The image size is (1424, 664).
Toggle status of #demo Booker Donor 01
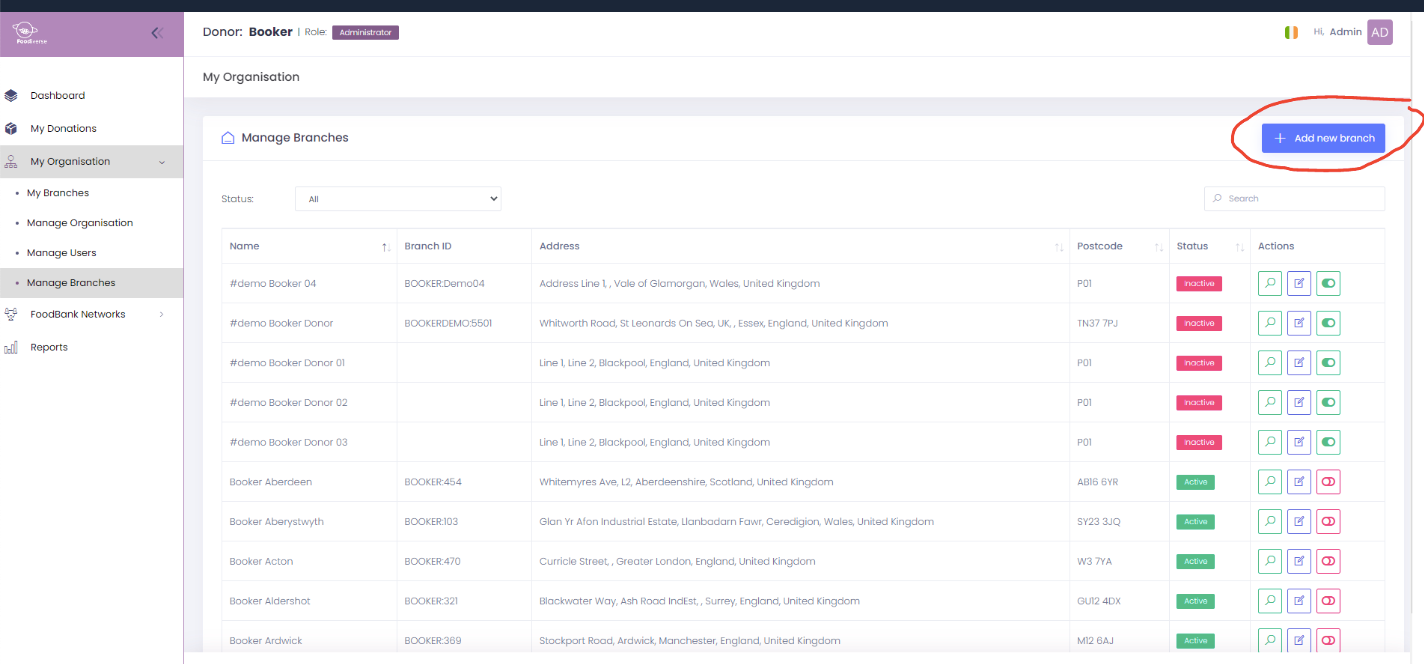click(1328, 363)
